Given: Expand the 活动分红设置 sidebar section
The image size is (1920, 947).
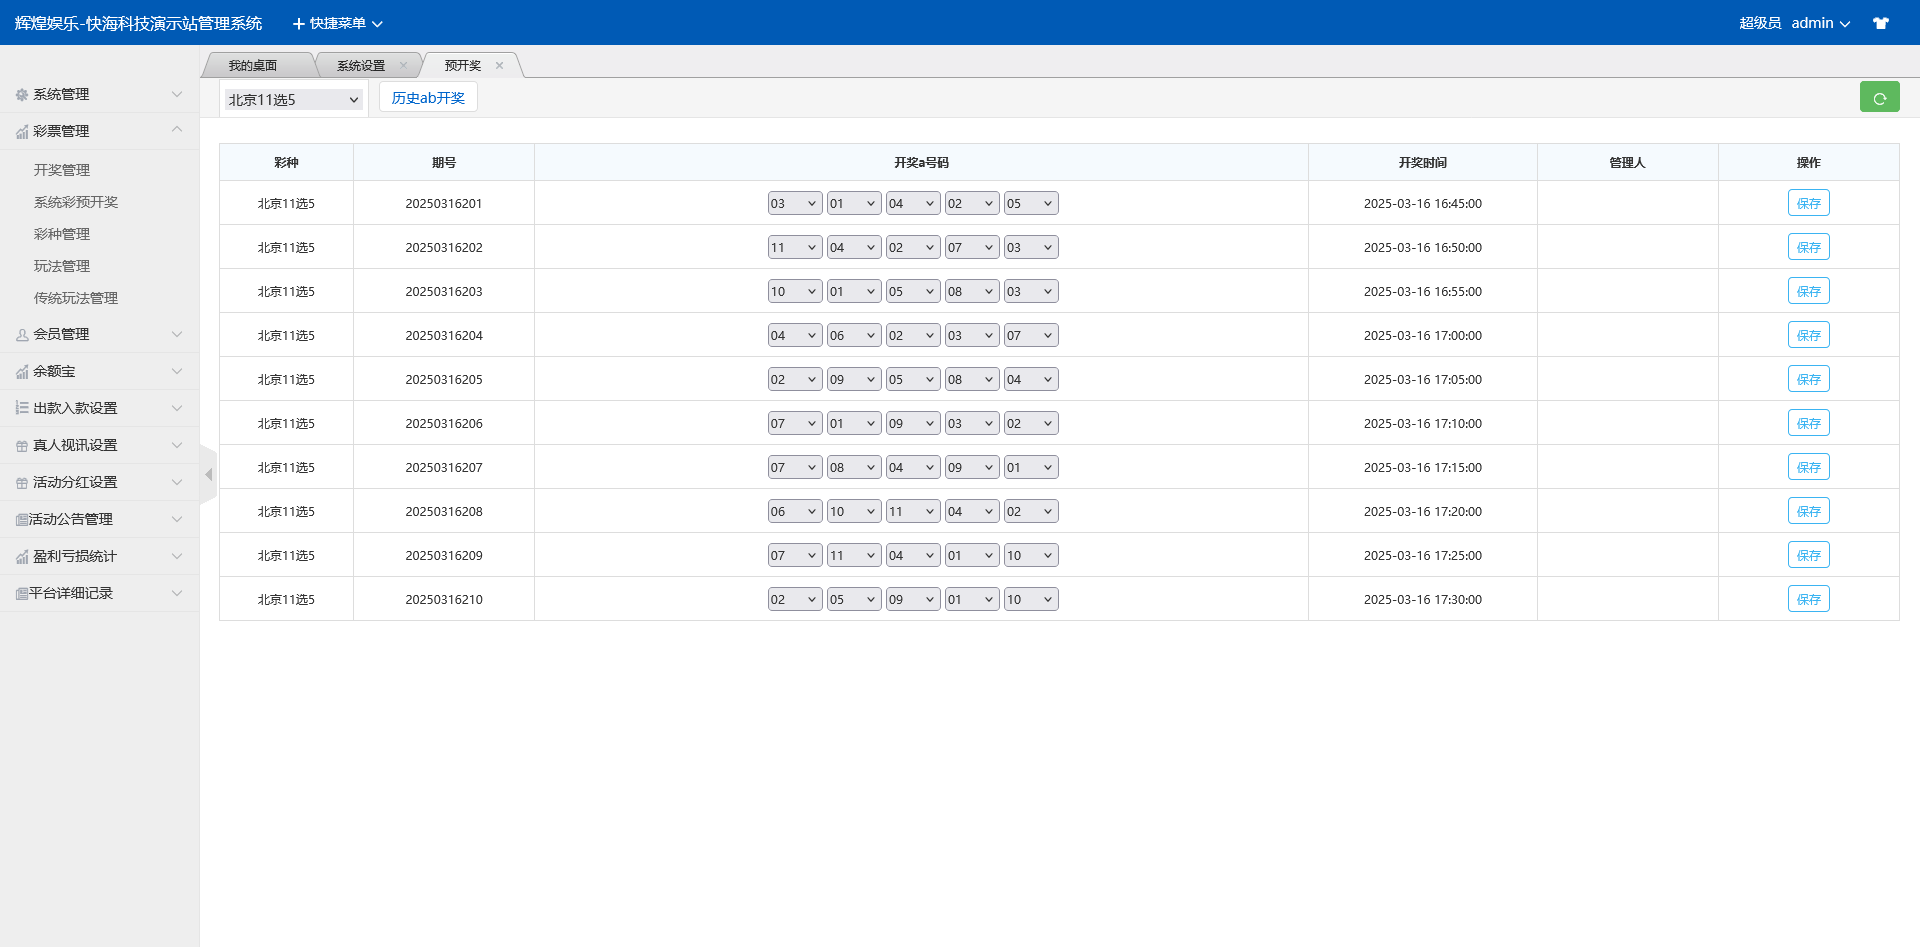Looking at the screenshot, I should (x=100, y=482).
